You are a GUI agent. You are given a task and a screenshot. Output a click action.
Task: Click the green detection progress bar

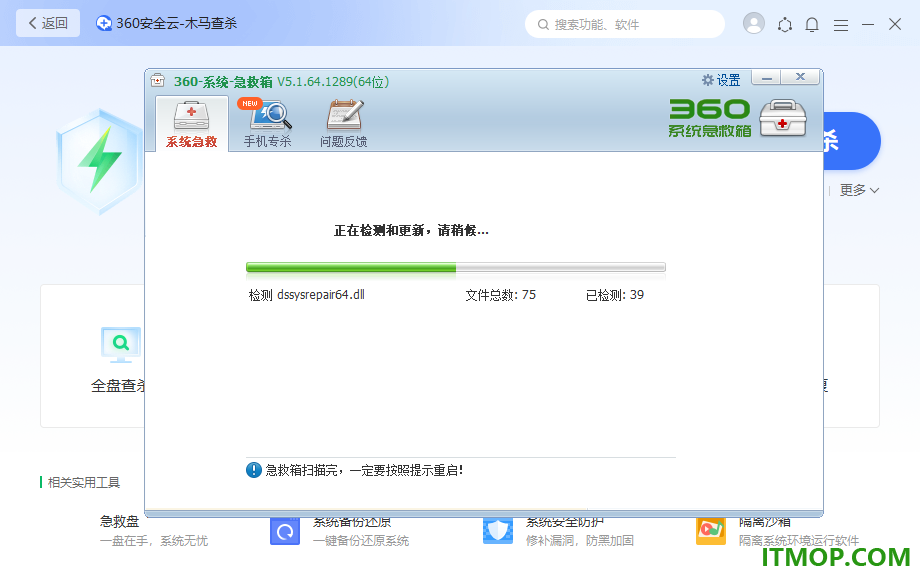455,267
